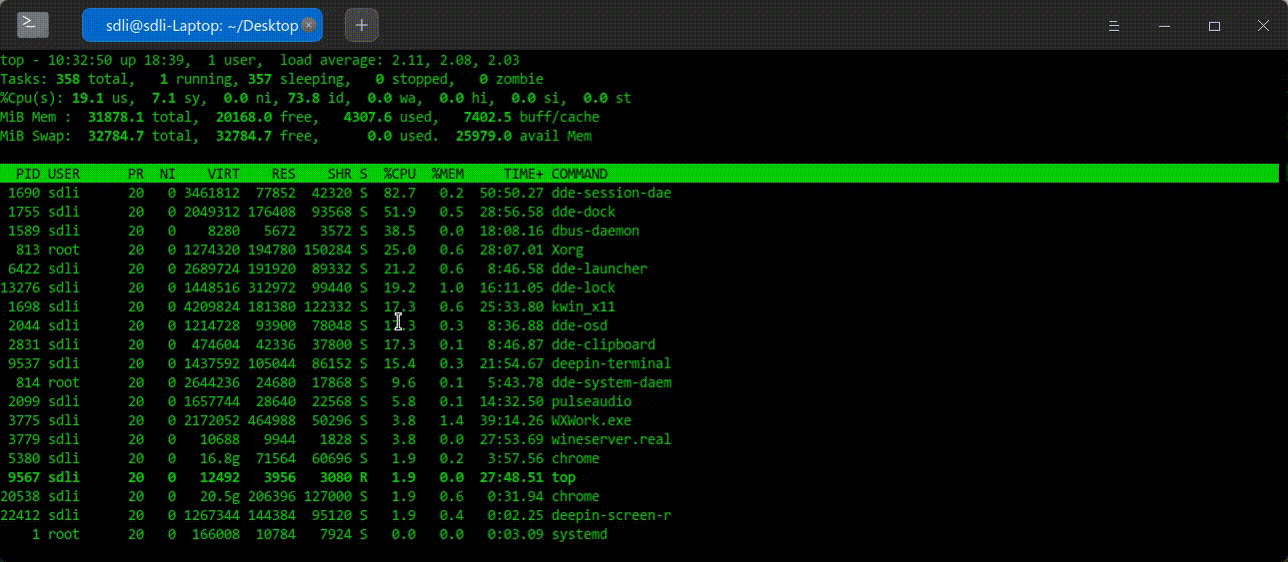Select the dbus-daemon process name
Viewport: 1288px width, 562px height.
tap(596, 231)
